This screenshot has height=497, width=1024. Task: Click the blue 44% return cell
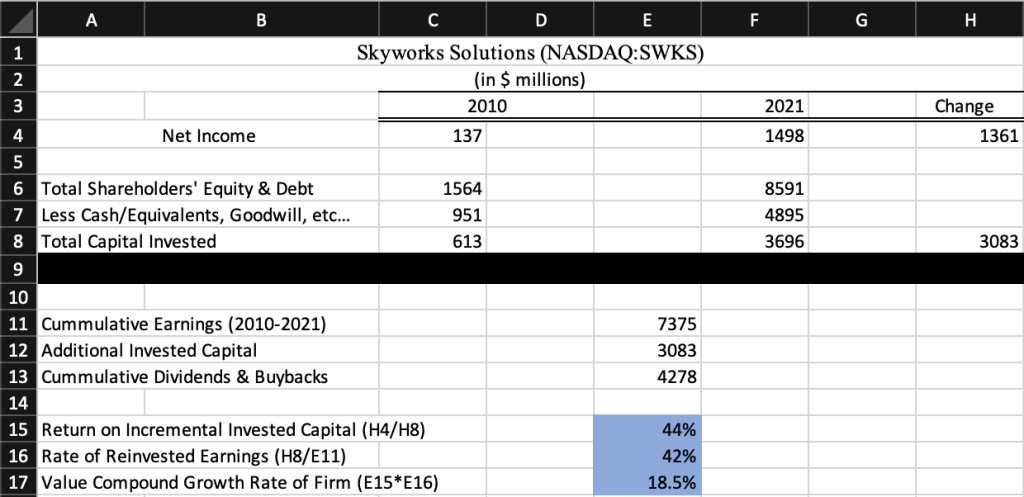click(647, 430)
